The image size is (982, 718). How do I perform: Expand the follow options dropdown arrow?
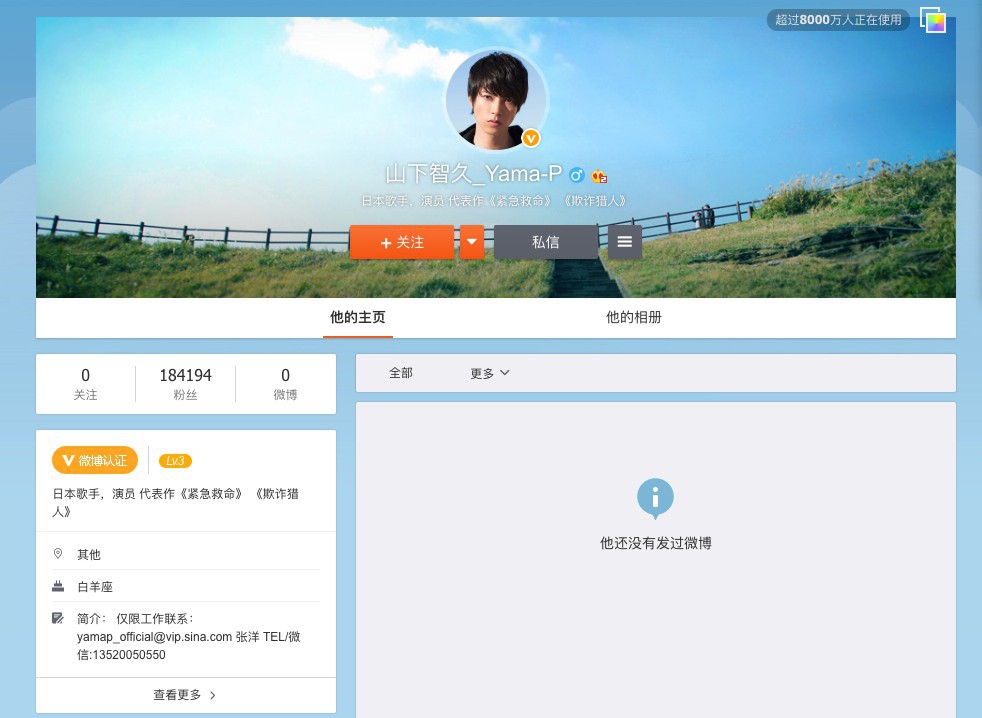[x=472, y=242]
